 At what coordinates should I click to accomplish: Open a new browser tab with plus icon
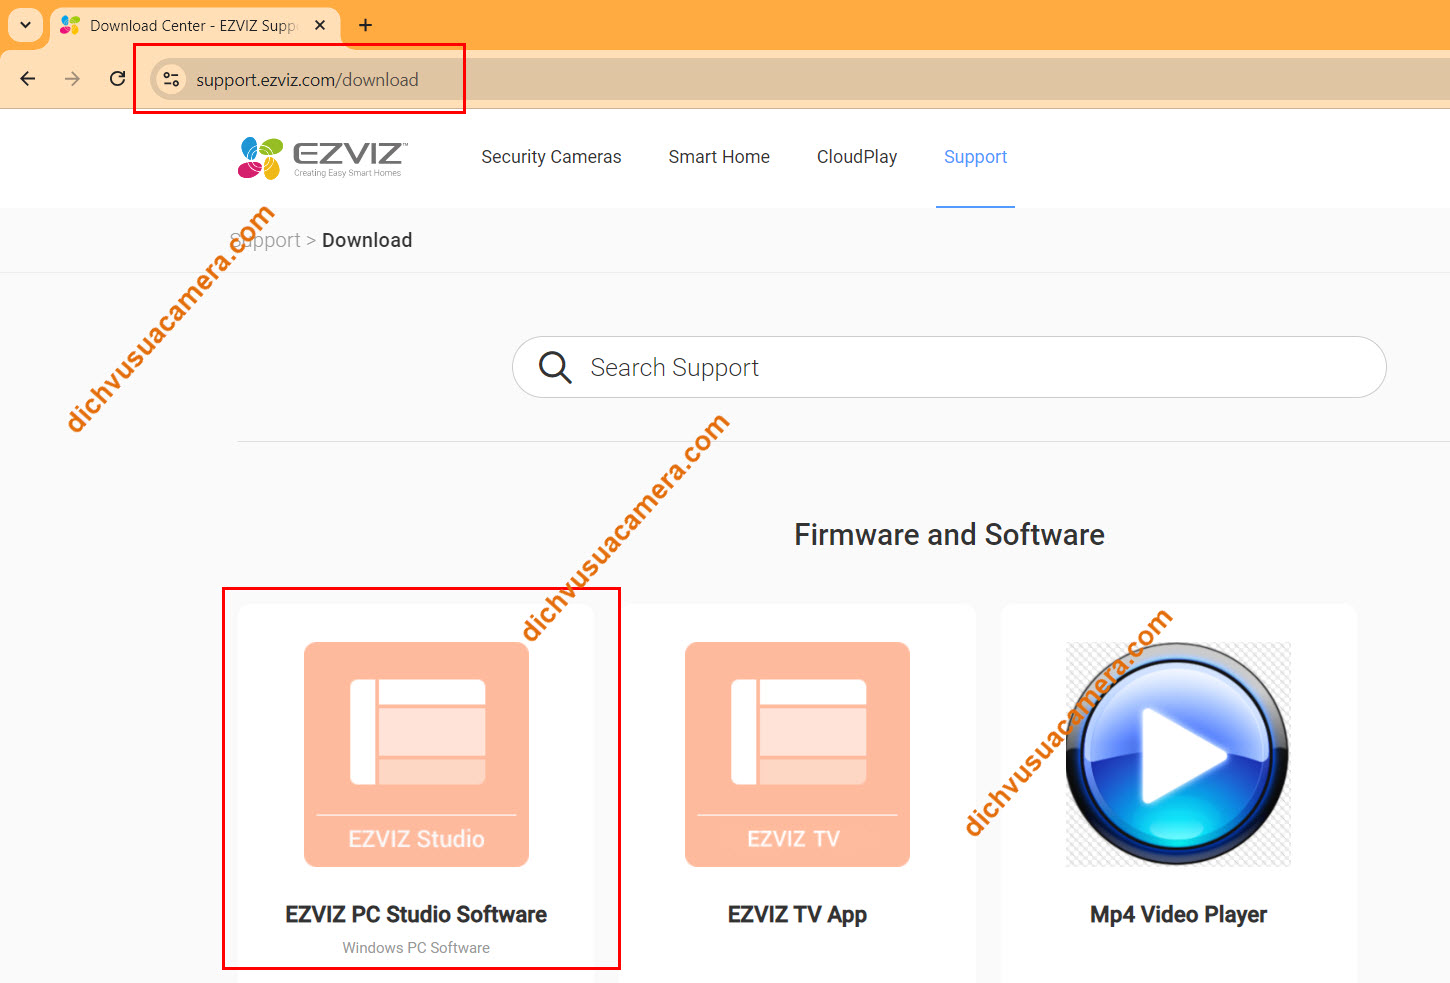click(x=365, y=25)
